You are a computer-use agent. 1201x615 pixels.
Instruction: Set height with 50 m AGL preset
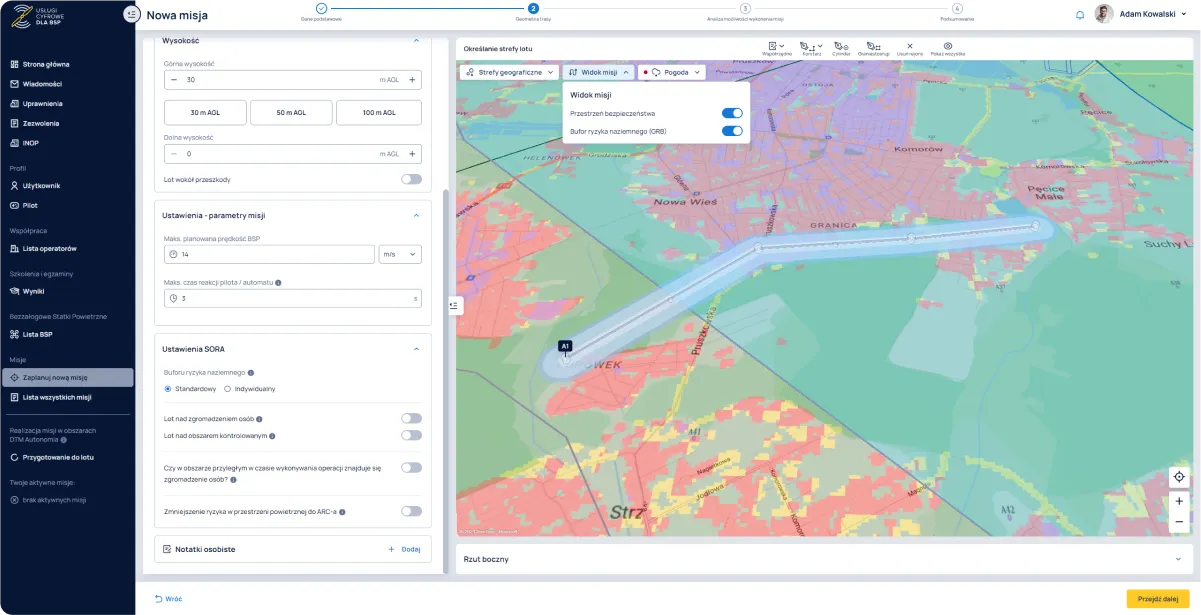click(x=290, y=113)
